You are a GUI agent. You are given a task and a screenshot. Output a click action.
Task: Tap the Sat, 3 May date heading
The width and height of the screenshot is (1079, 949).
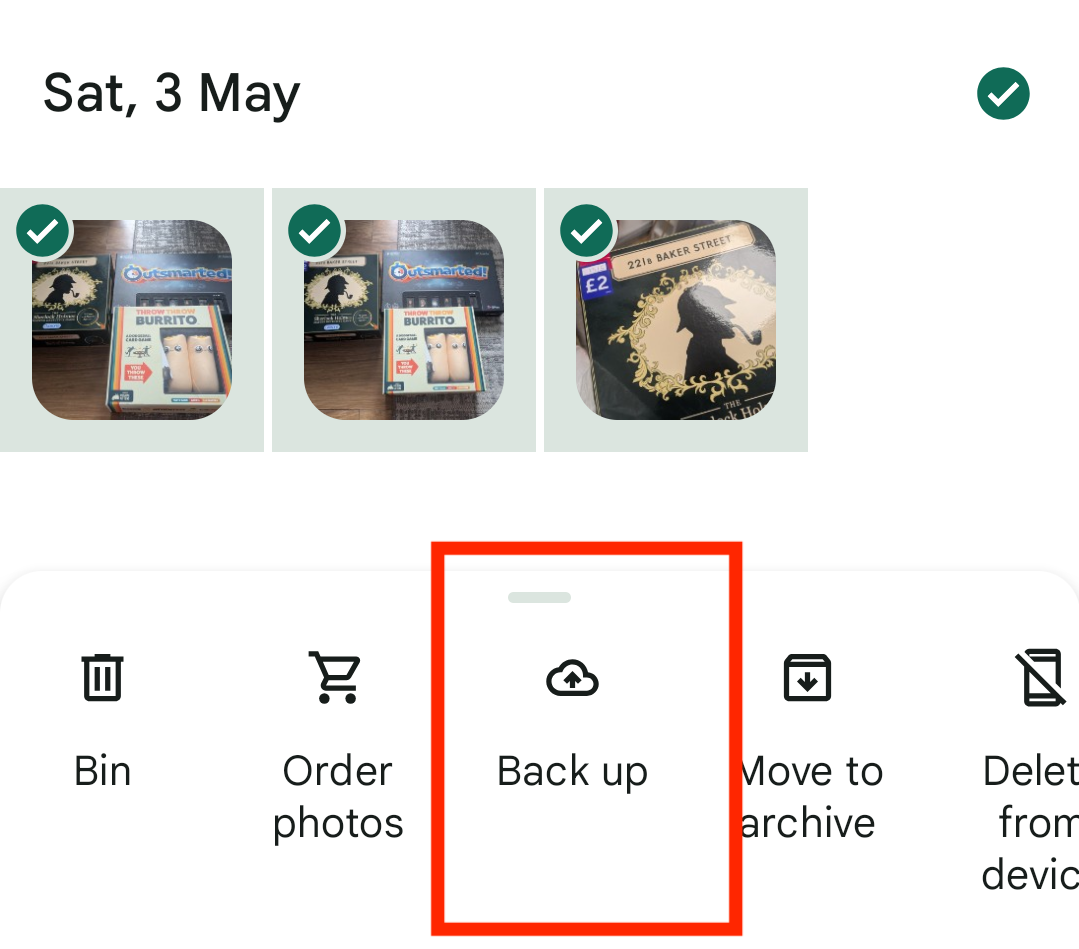click(x=170, y=93)
